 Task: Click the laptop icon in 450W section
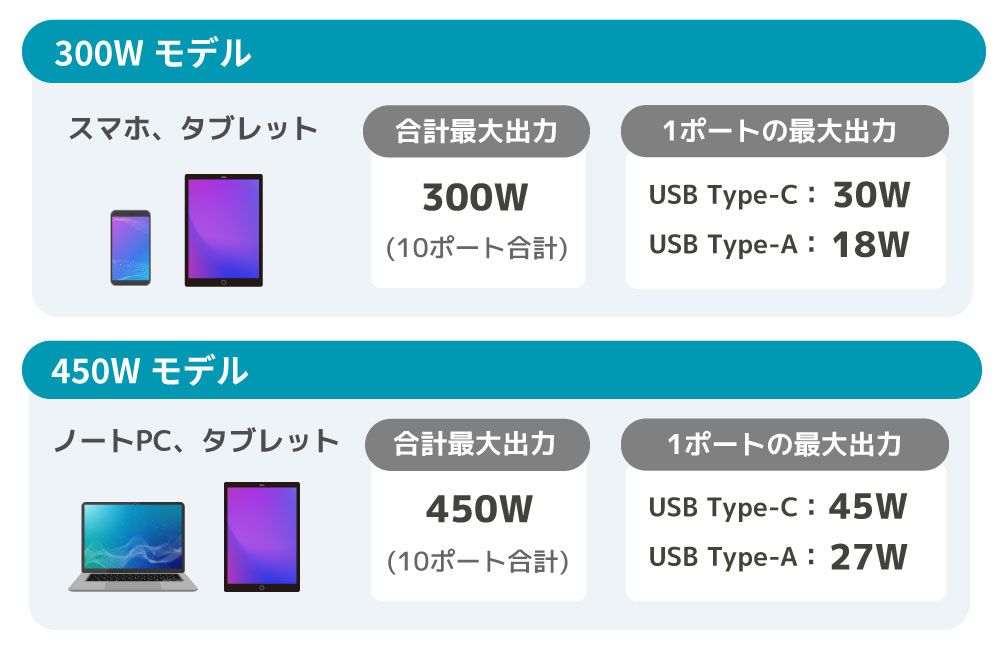[133, 547]
